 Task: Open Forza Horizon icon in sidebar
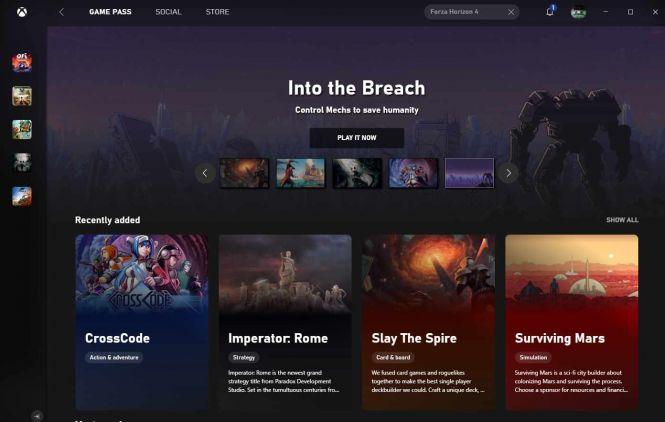point(22,196)
